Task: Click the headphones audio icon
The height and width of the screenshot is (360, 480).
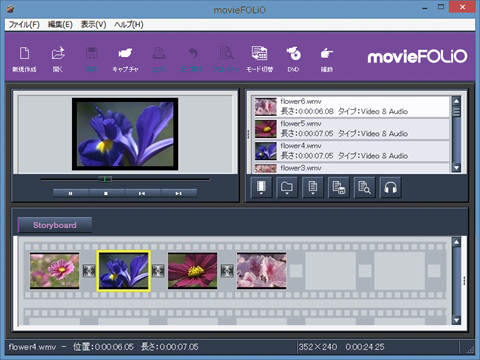Action: coord(390,187)
